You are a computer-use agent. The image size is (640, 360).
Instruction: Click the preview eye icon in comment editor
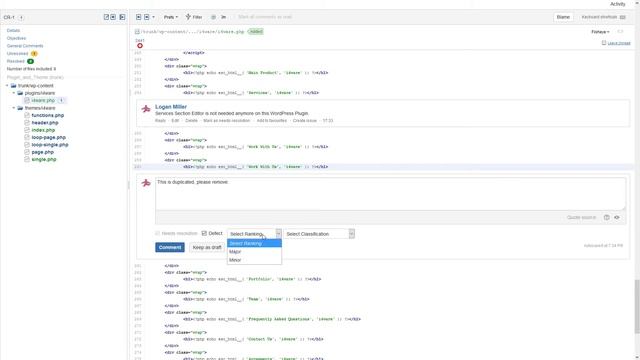pos(617,218)
